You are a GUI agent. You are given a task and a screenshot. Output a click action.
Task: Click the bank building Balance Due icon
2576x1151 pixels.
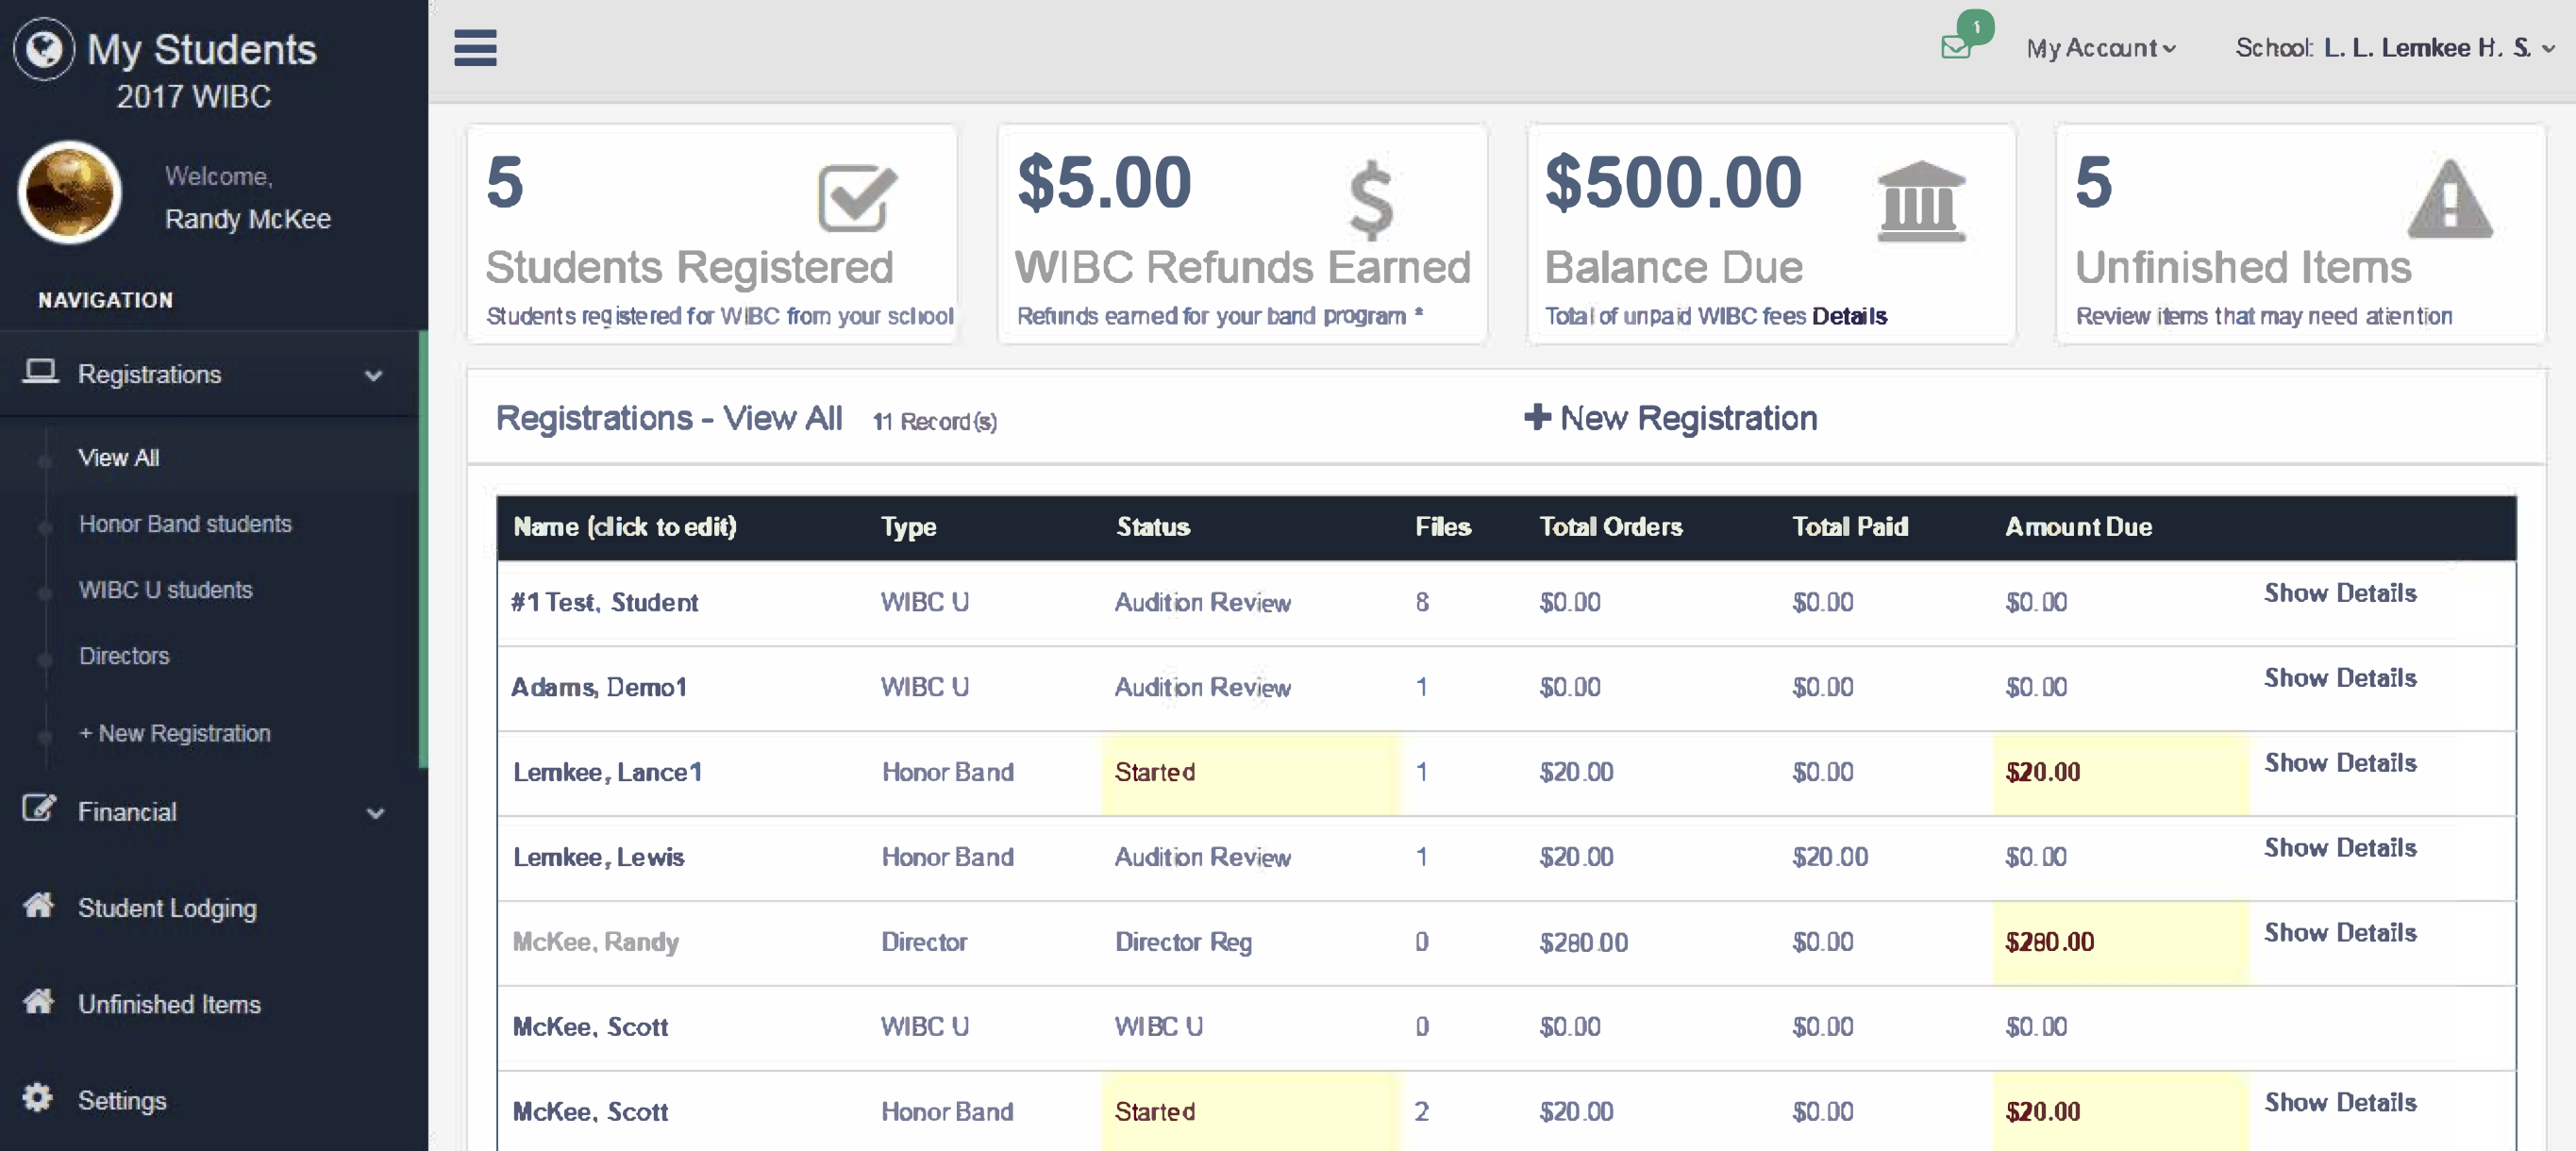pos(1921,201)
